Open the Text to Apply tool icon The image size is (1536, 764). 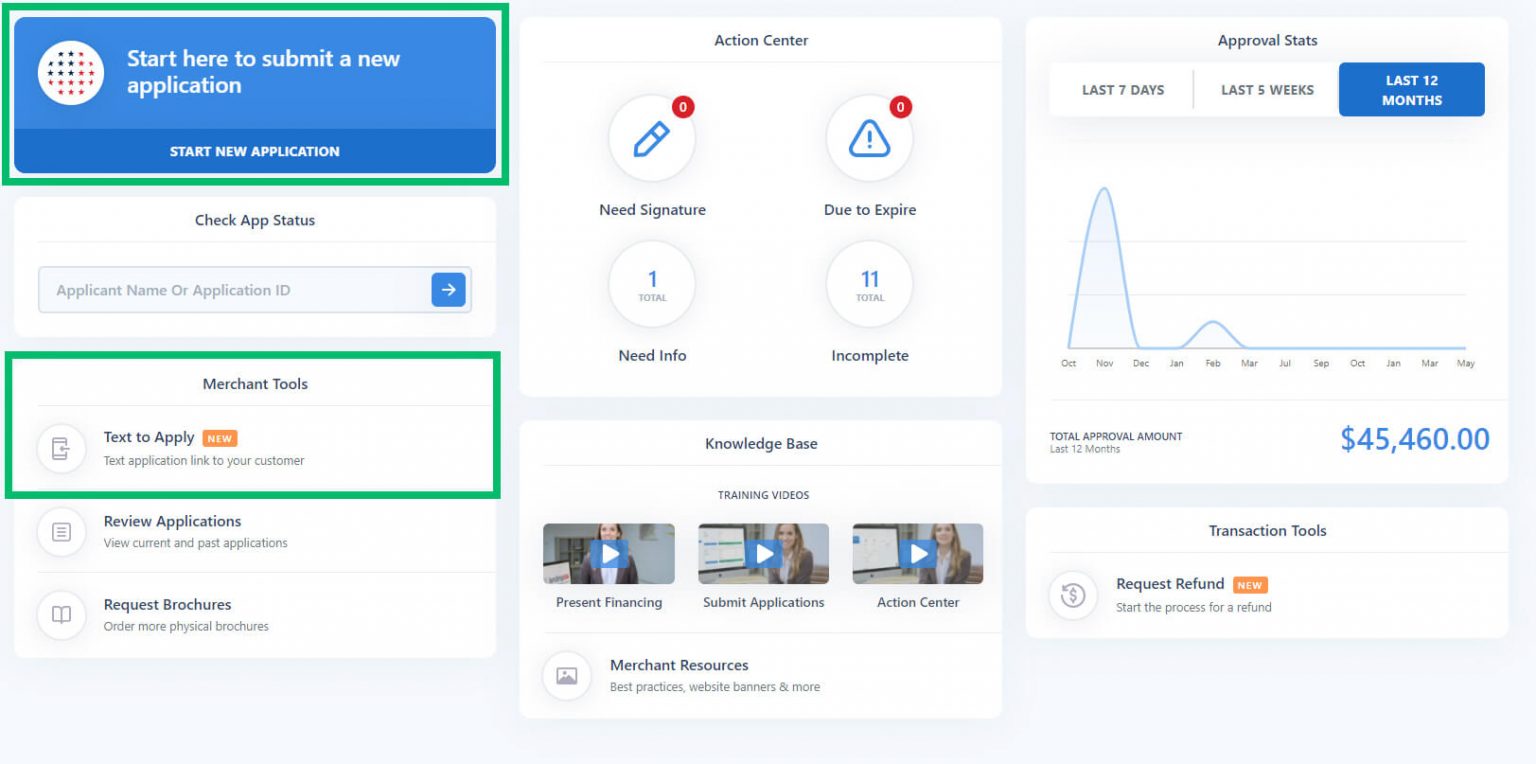(61, 447)
